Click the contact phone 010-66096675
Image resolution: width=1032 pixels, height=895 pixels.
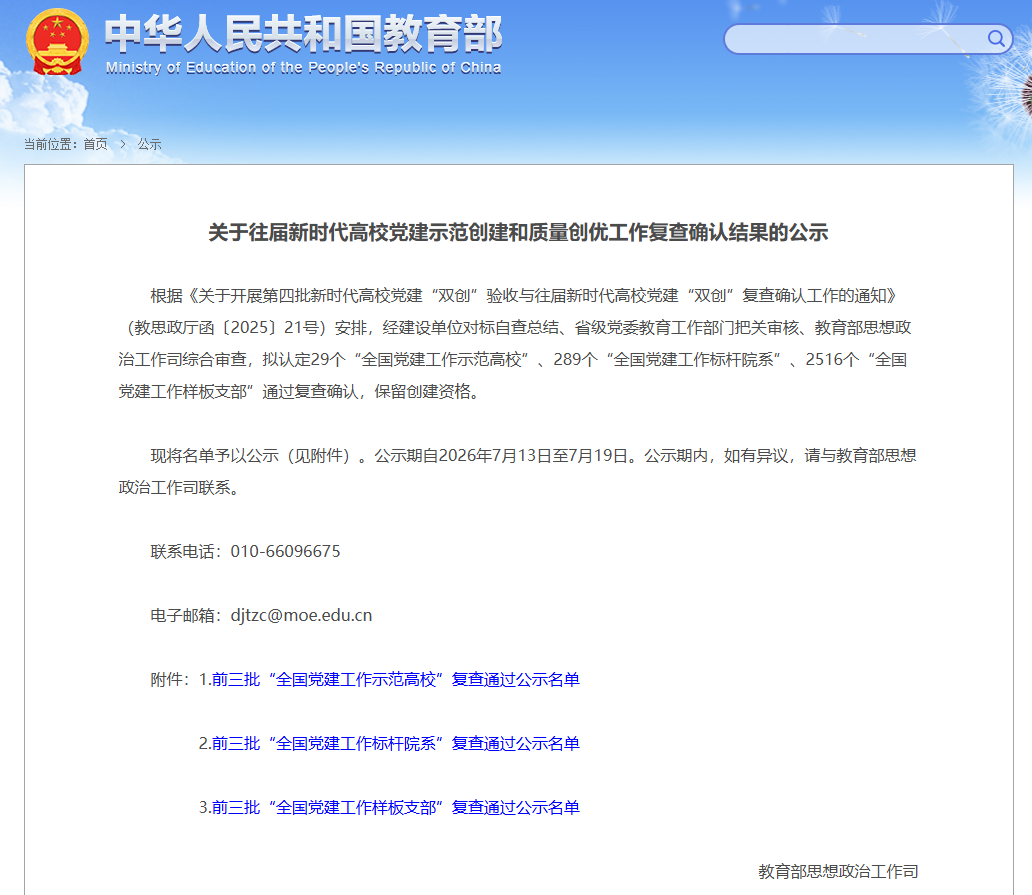(285, 551)
